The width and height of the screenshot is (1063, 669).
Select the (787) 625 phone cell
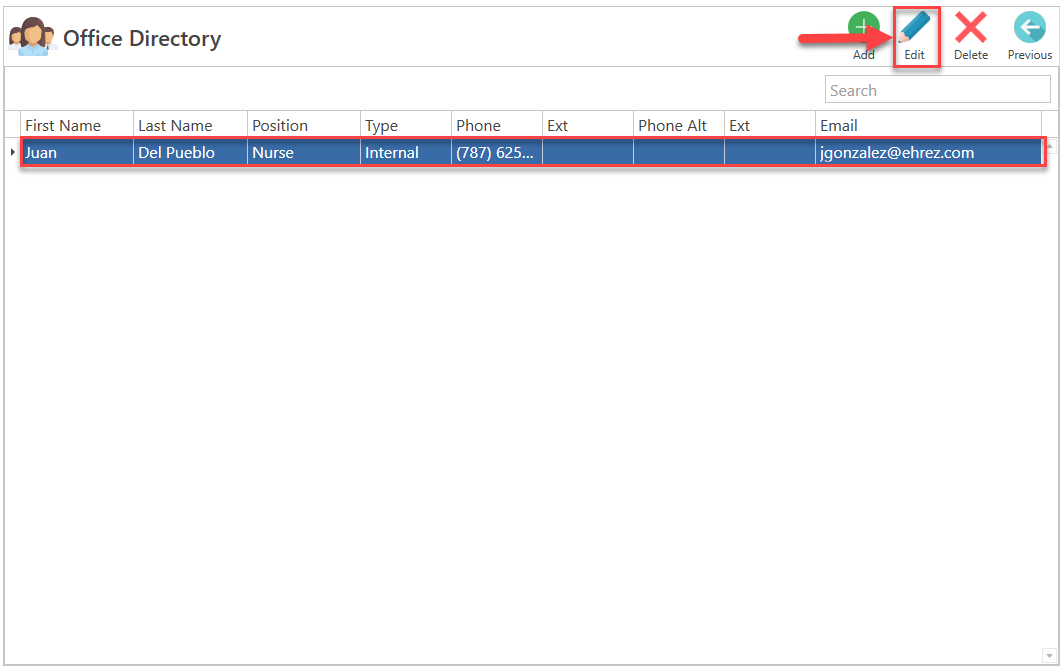click(497, 153)
